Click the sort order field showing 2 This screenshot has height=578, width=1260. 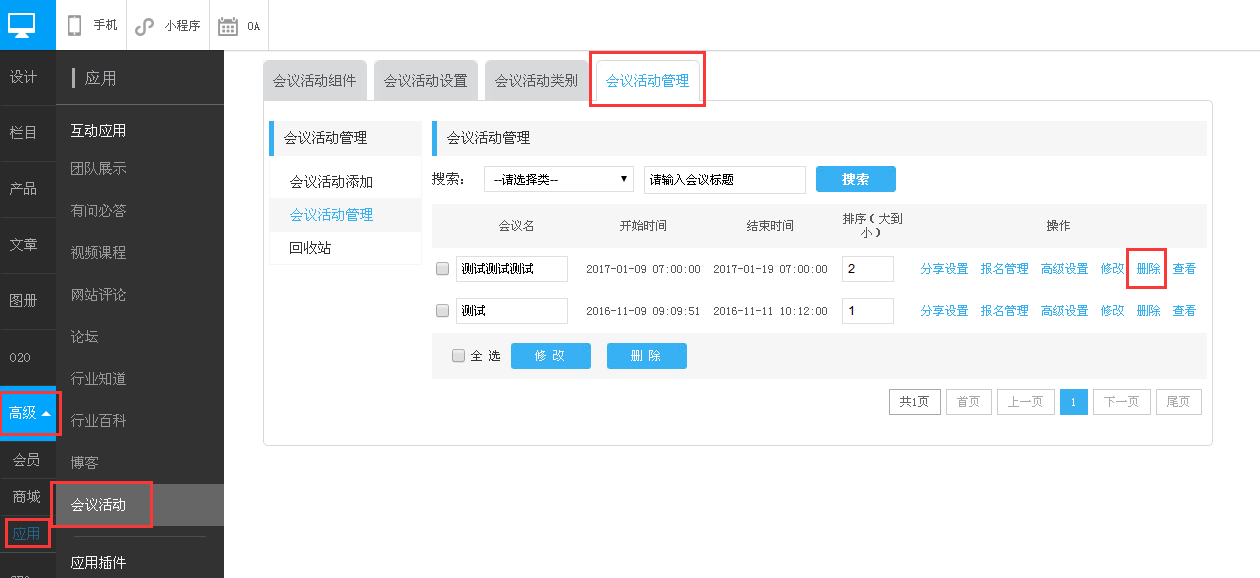(868, 269)
